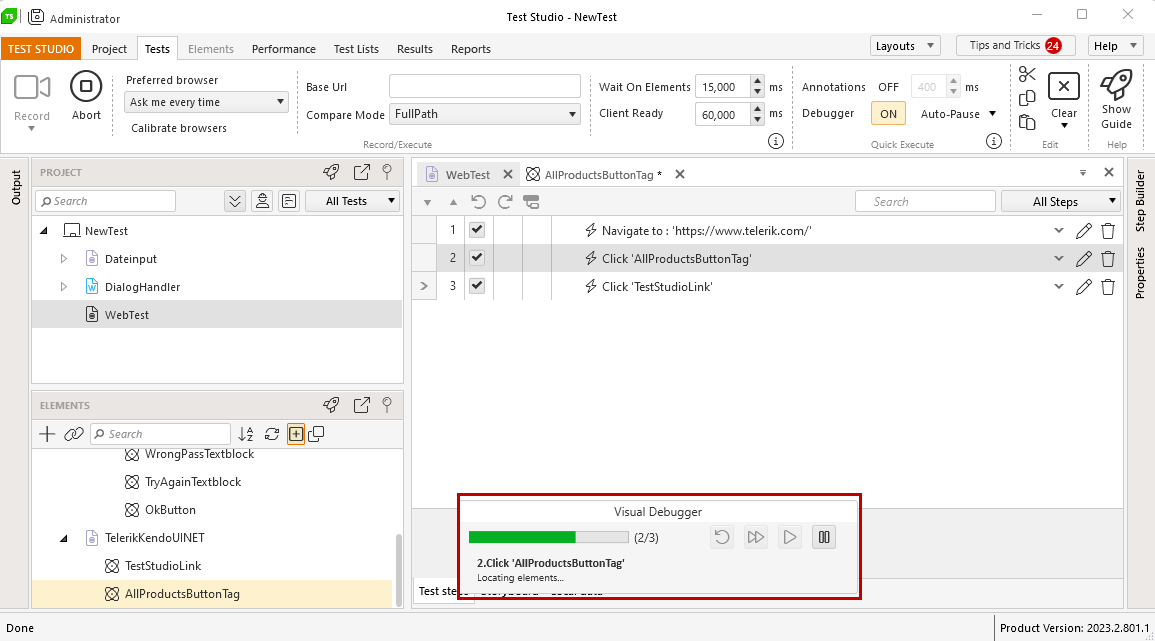Click the link elements chain icon
This screenshot has height=641, width=1155.
tap(74, 434)
